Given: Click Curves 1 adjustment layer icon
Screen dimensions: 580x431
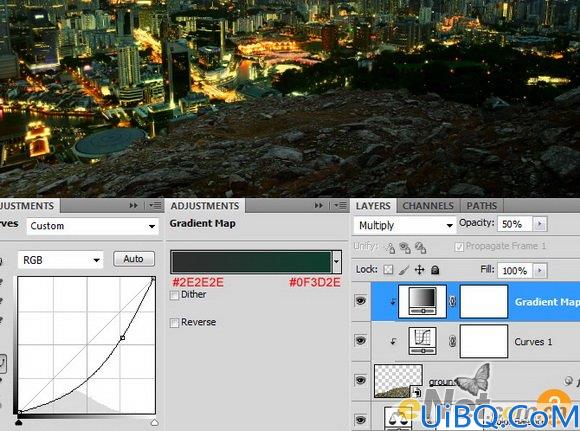Looking at the screenshot, I should coord(422,341).
